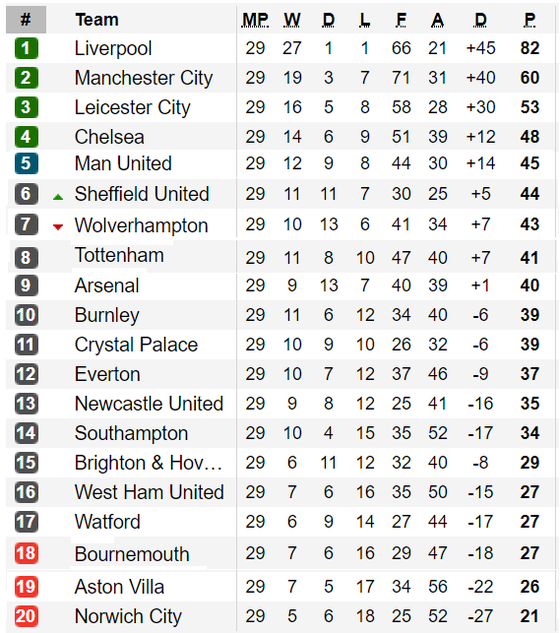560x633 pixels.
Task: Click the red down arrow beside Wolverhampton
Action: click(x=58, y=227)
